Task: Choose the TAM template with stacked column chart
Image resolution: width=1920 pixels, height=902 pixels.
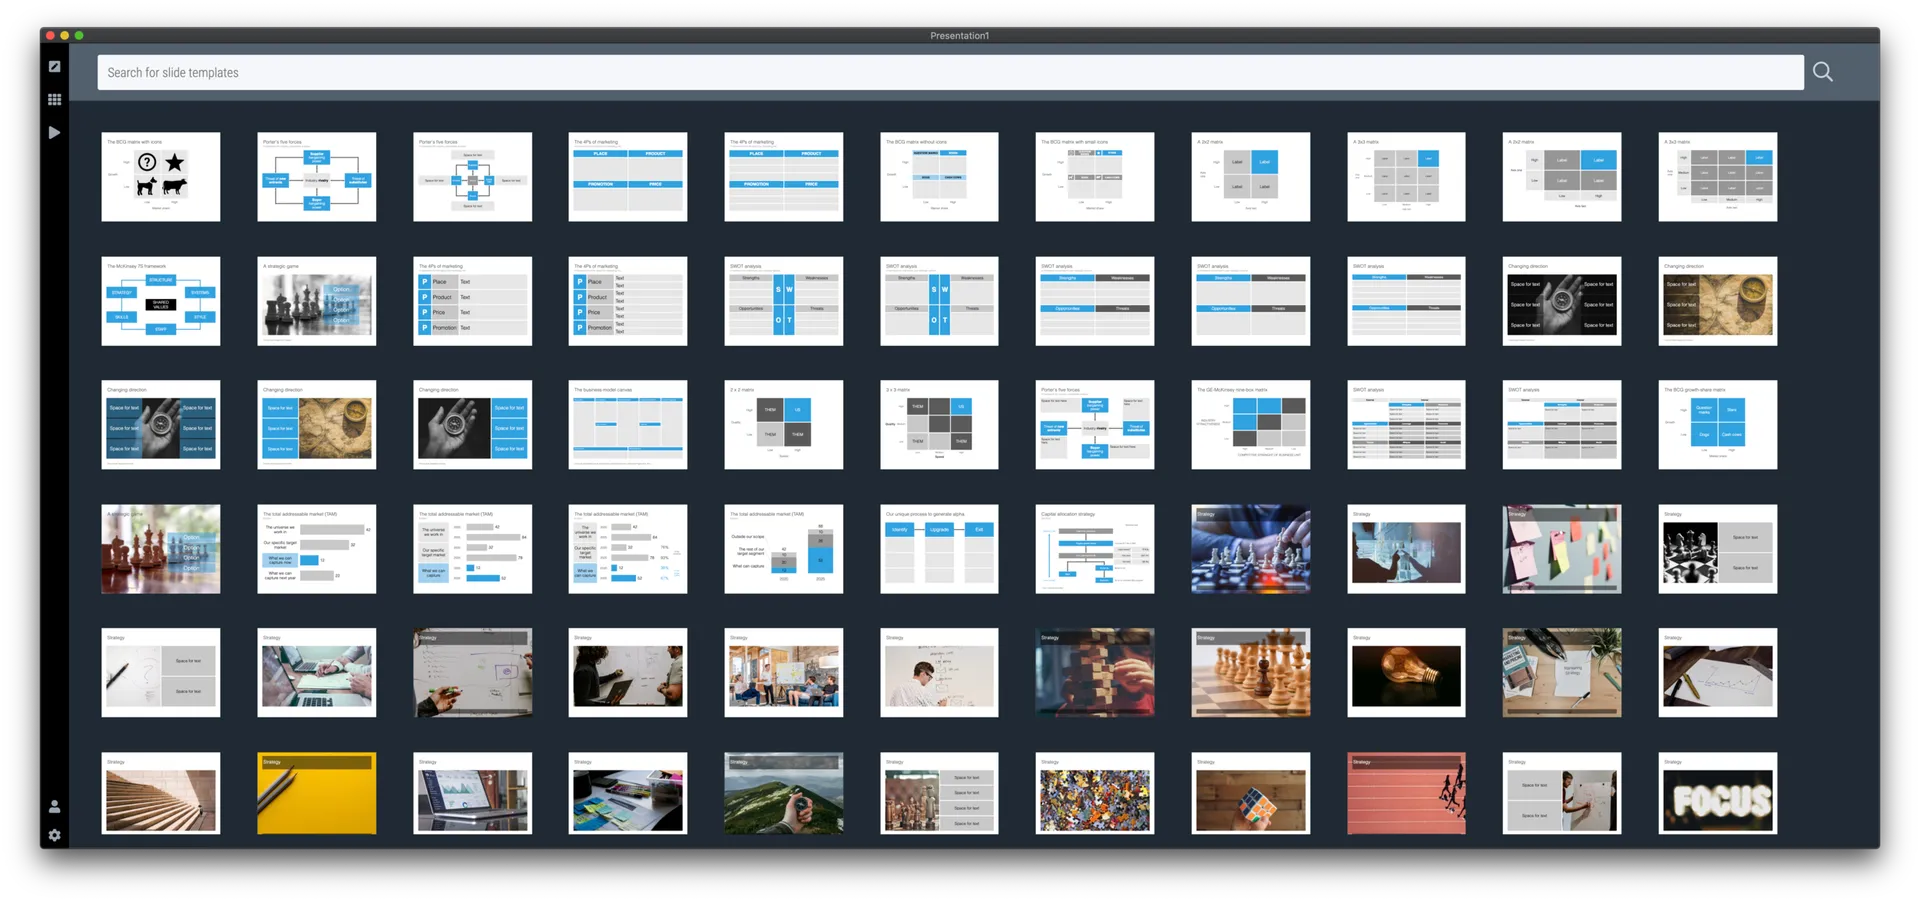Action: pos(784,549)
